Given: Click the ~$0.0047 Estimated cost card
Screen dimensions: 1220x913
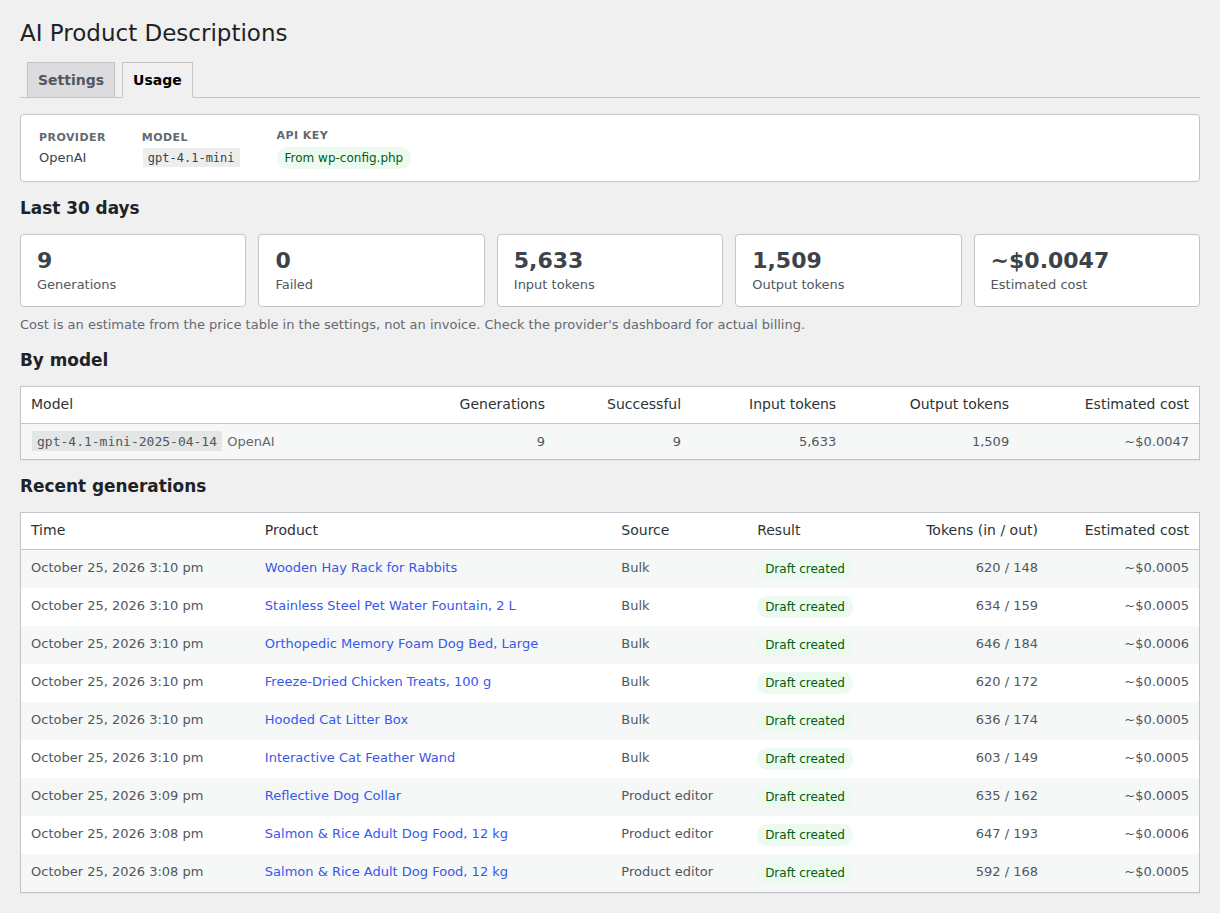Looking at the screenshot, I should [x=1087, y=270].
